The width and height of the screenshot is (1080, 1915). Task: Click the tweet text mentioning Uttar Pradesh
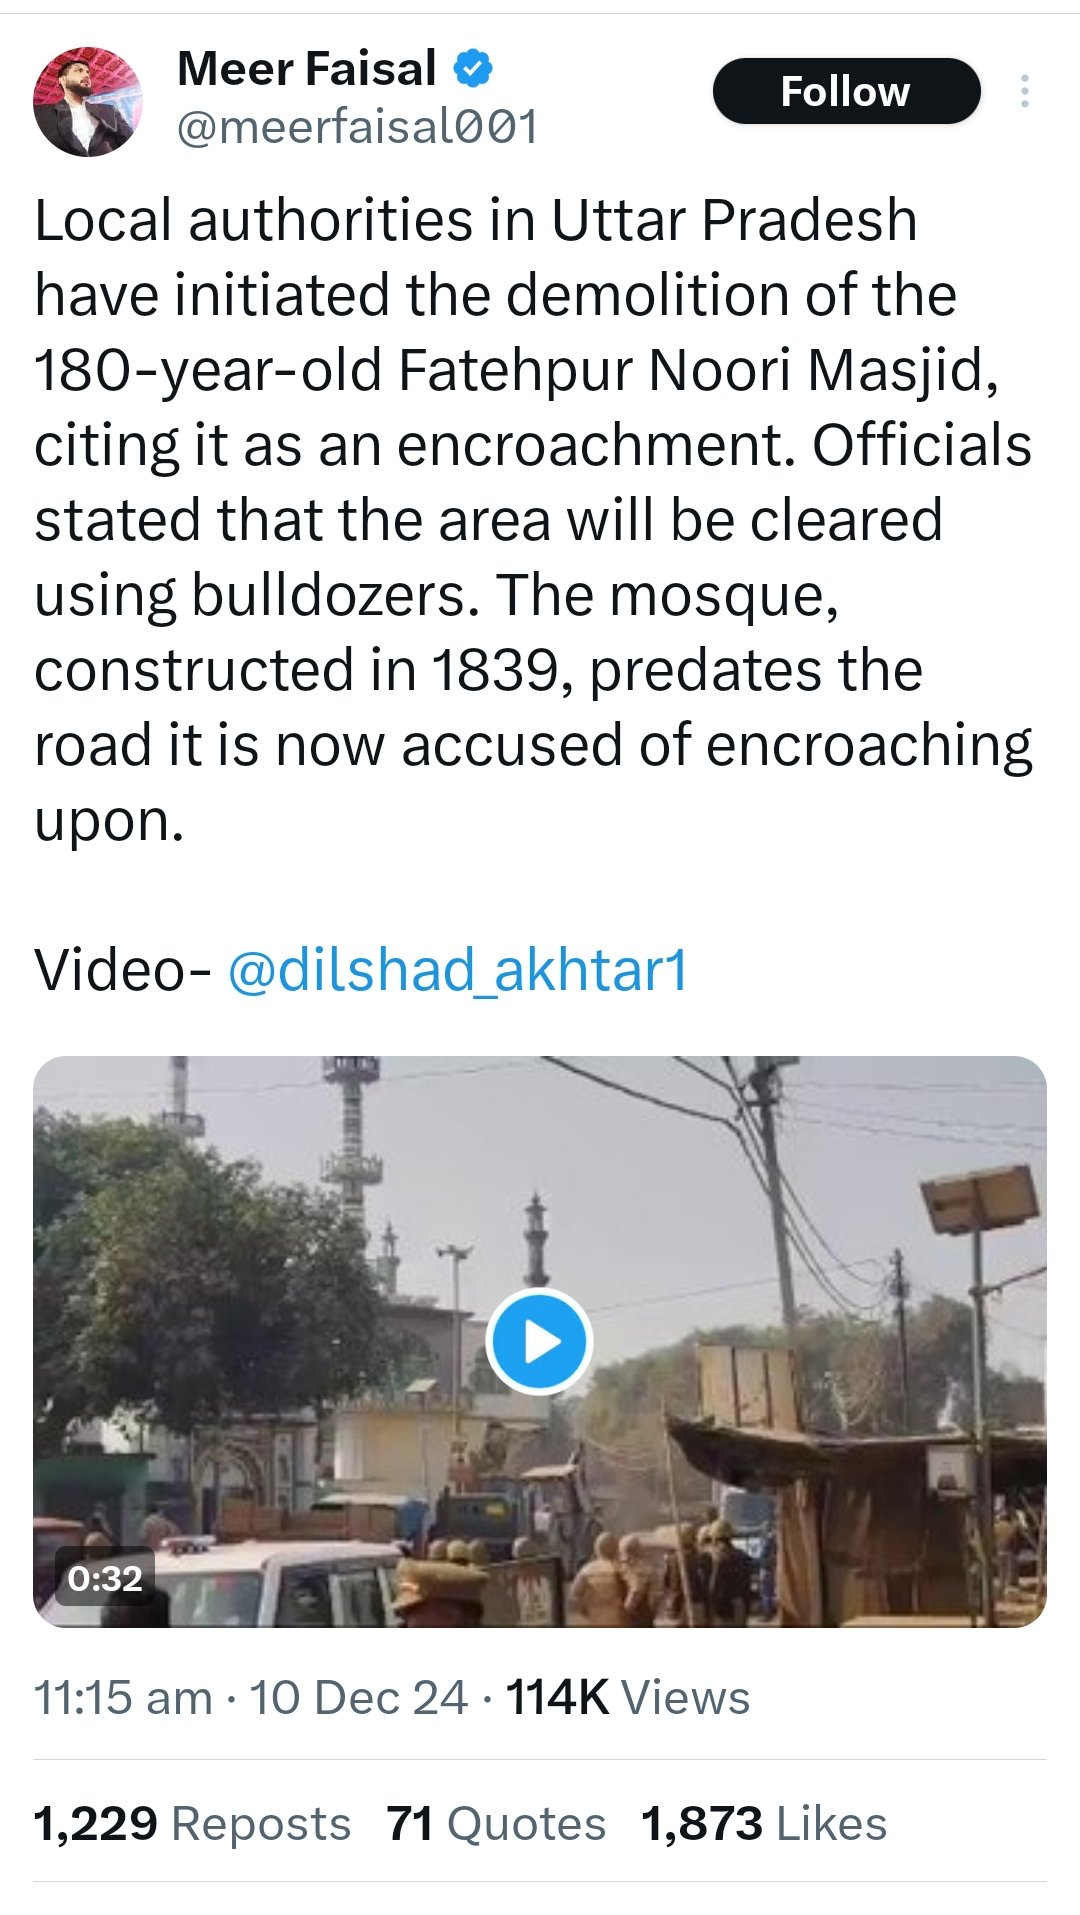(476, 220)
